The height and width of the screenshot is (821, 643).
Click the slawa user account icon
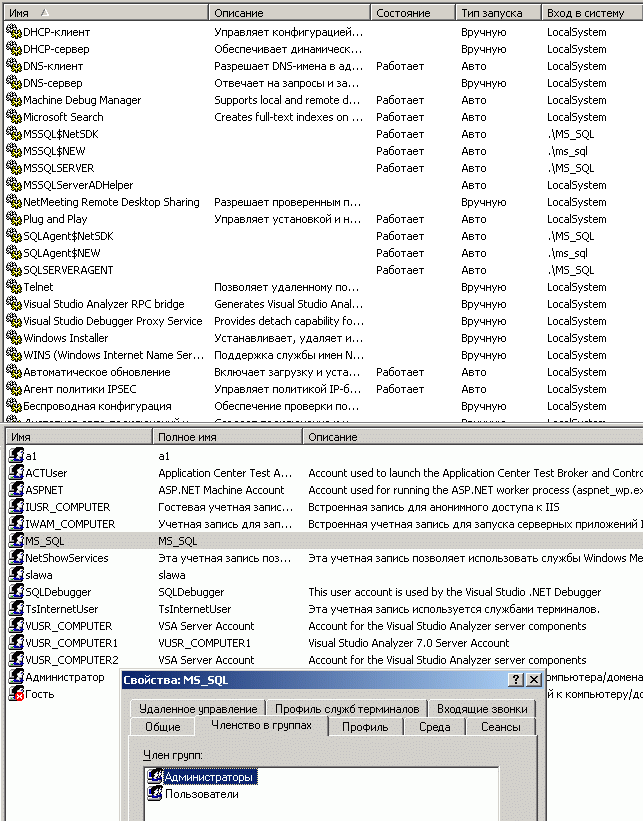(16, 575)
